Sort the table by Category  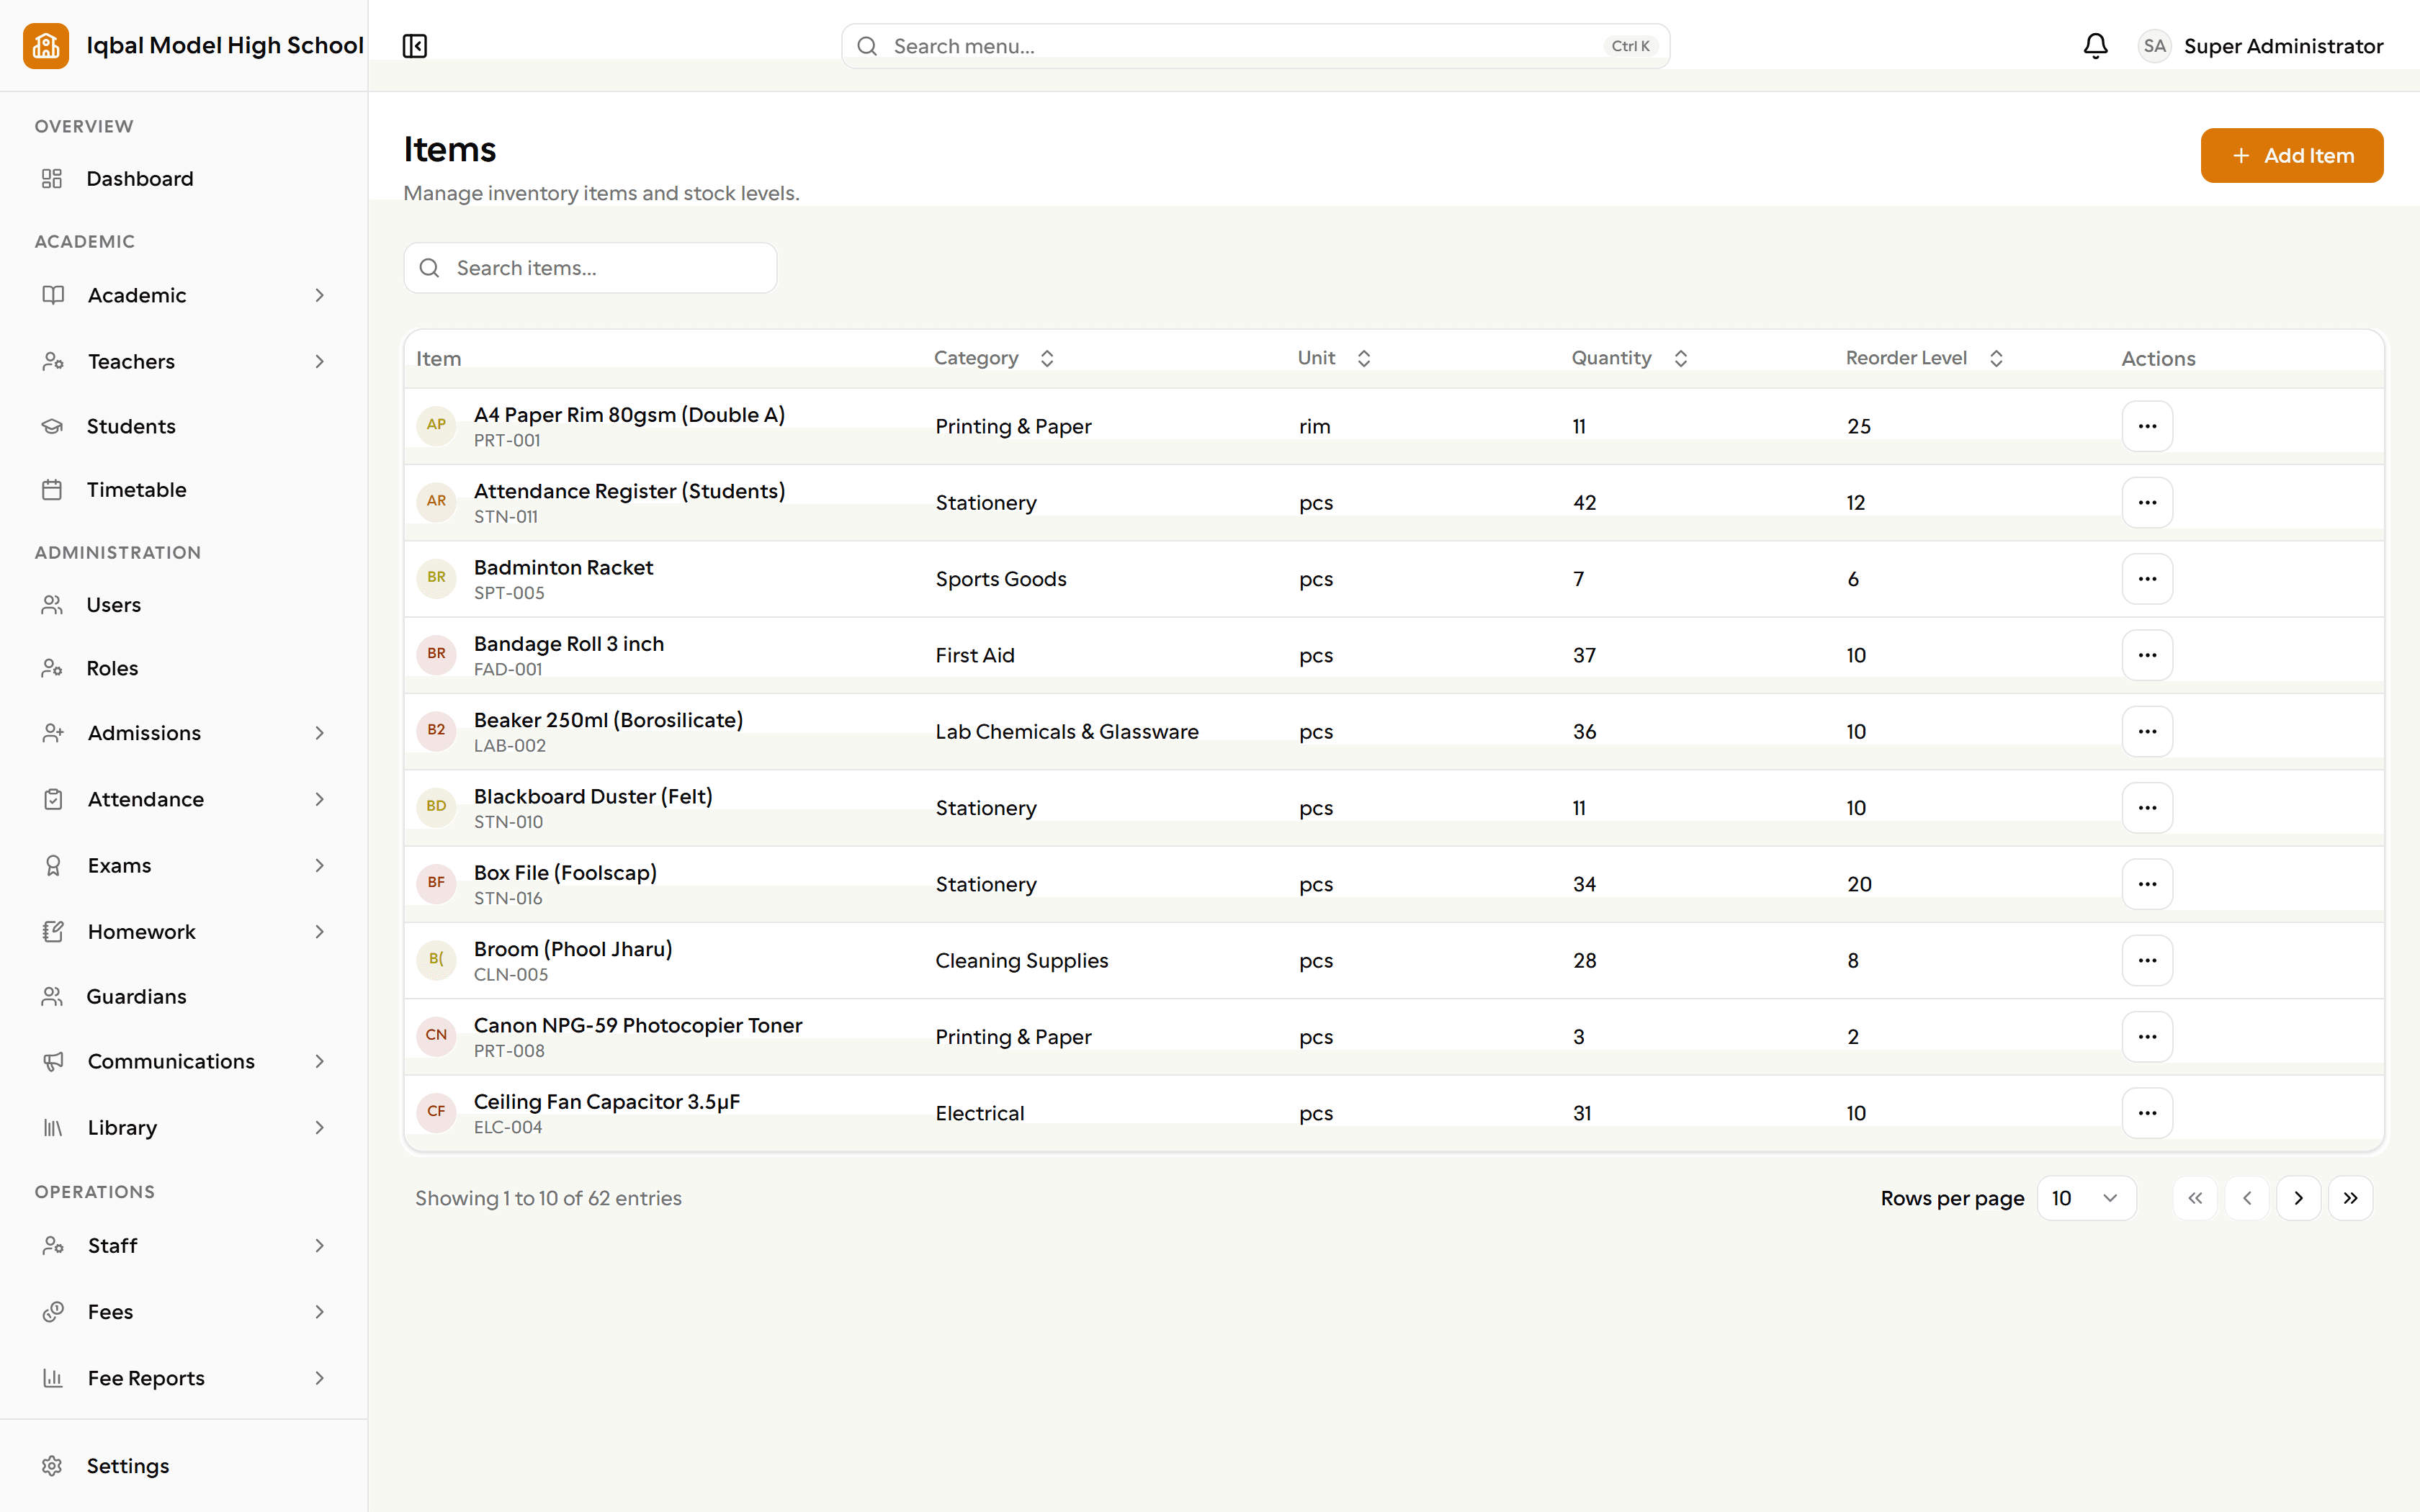[994, 358]
